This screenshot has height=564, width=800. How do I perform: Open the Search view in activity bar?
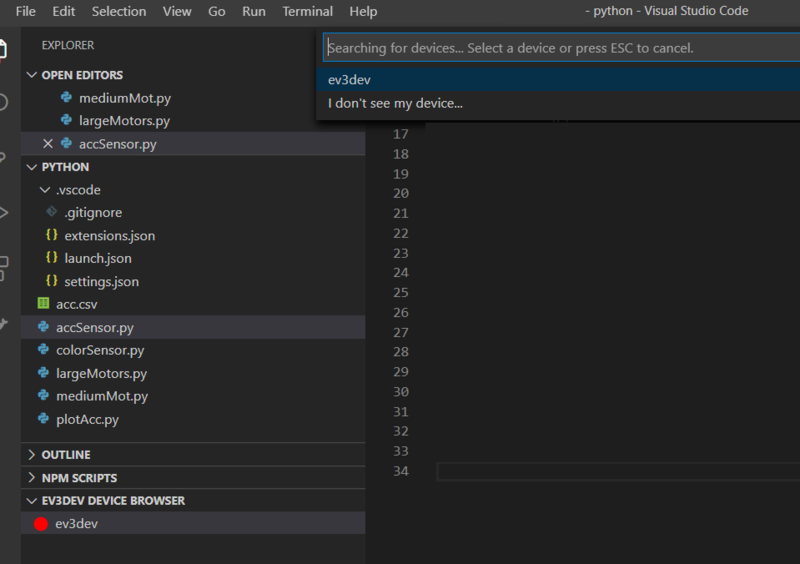click(x=3, y=102)
